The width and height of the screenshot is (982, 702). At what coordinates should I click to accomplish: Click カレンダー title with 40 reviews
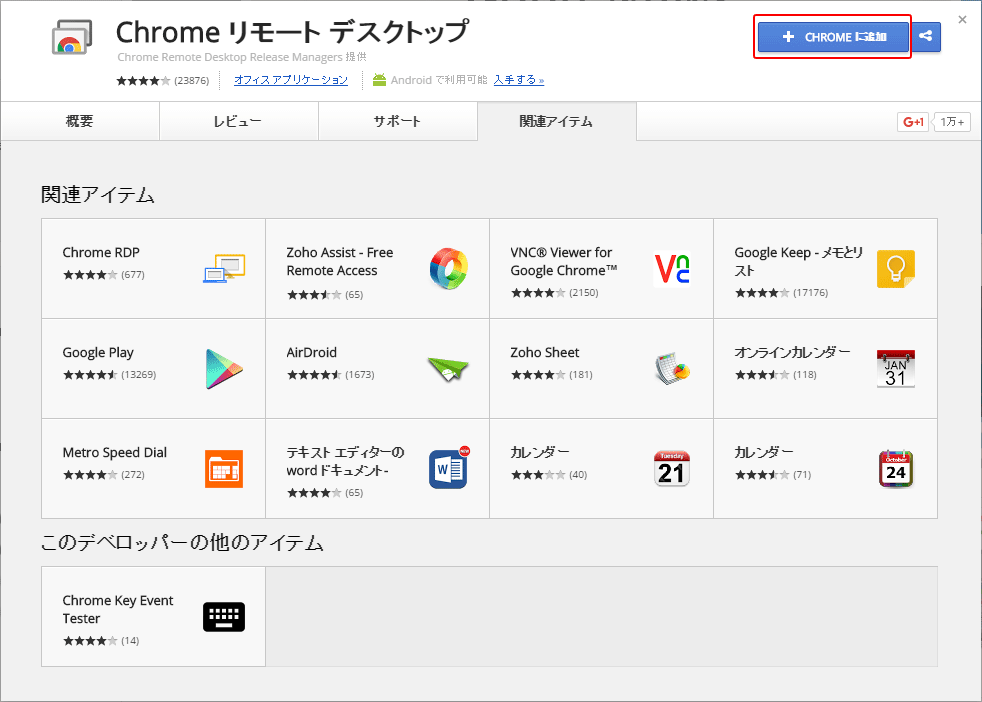point(540,452)
